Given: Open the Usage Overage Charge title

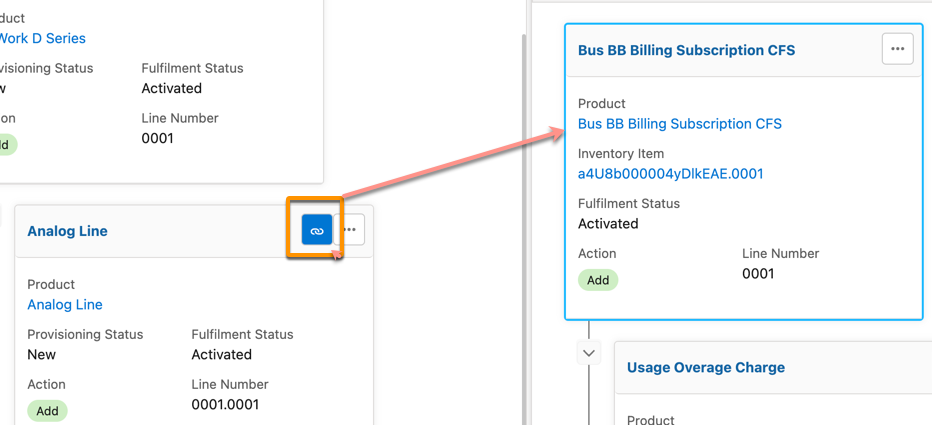Looking at the screenshot, I should point(705,367).
